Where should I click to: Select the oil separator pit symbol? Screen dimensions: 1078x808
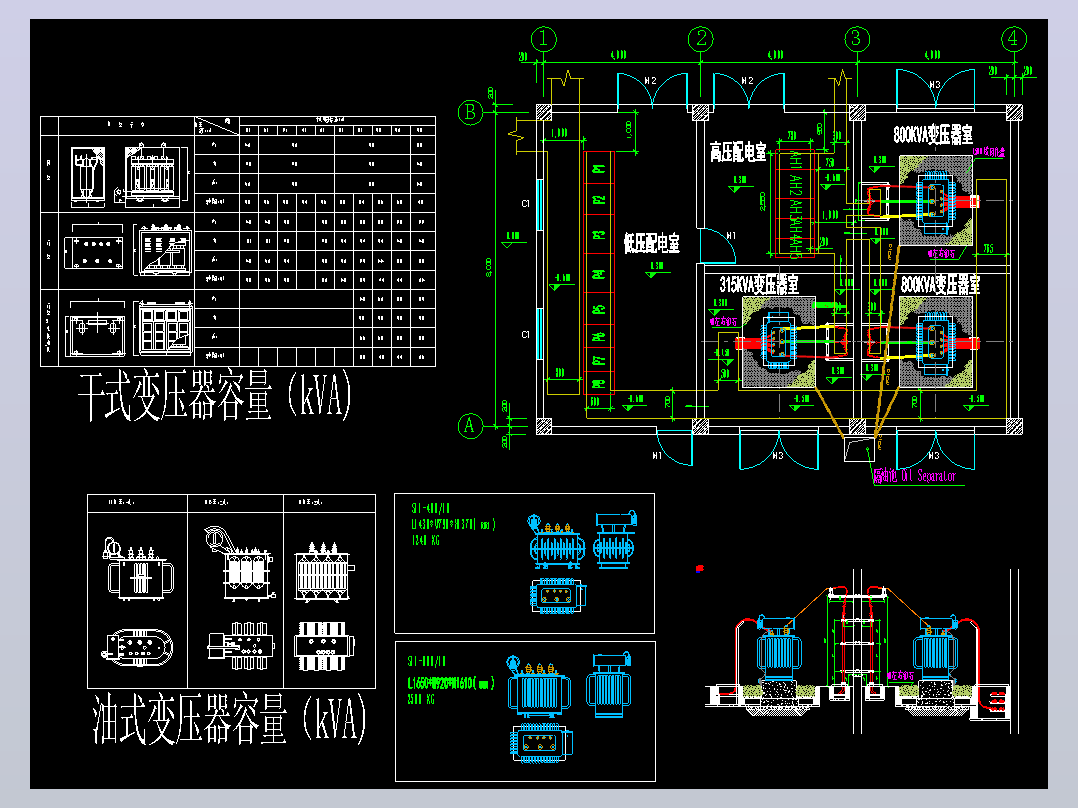click(x=859, y=448)
